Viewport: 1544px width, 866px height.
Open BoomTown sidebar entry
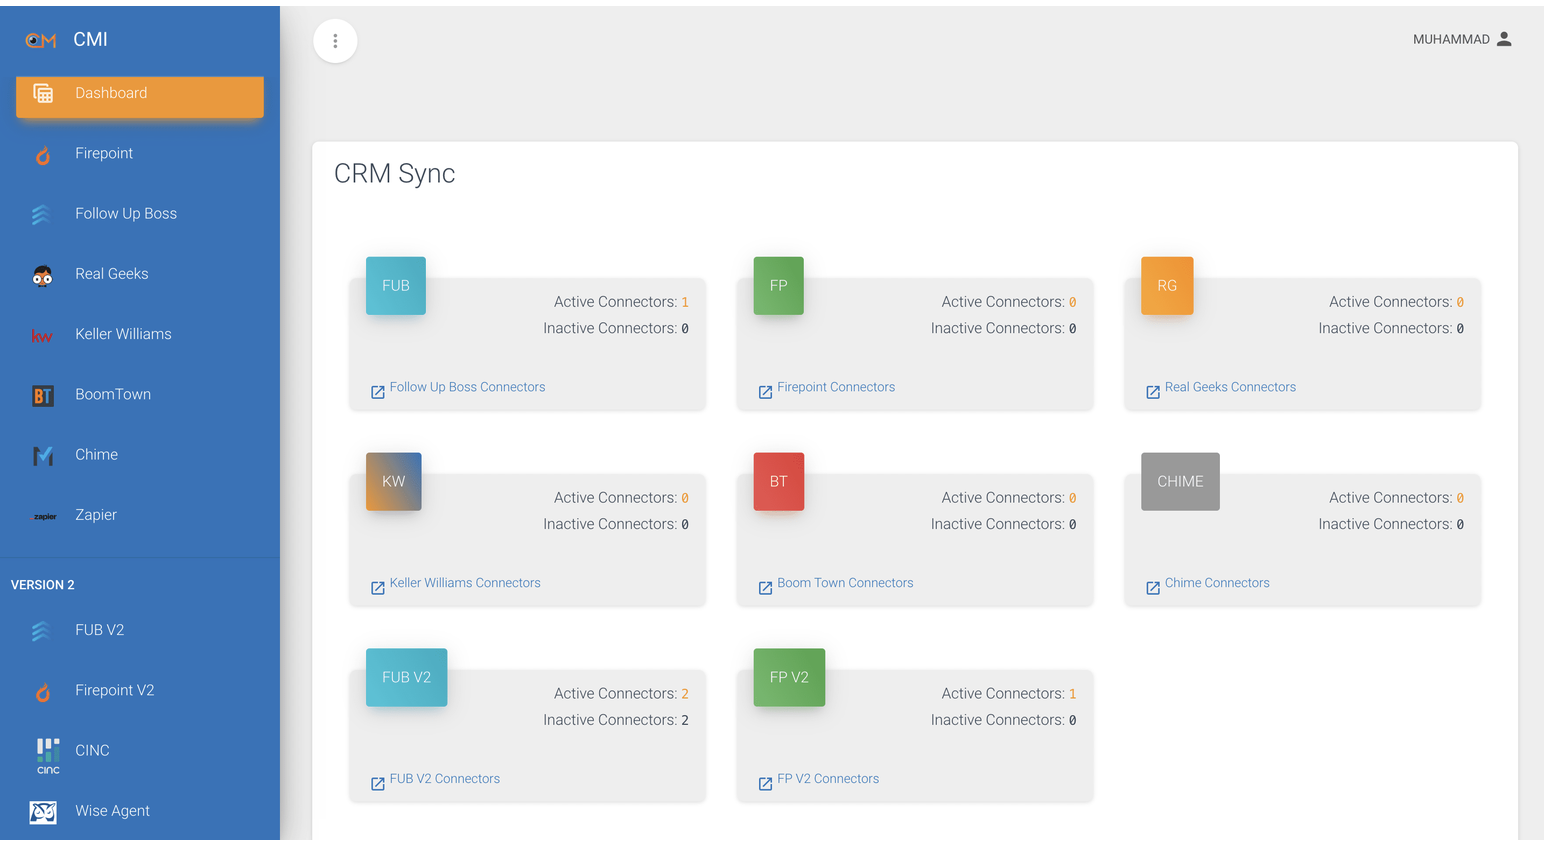coord(140,395)
